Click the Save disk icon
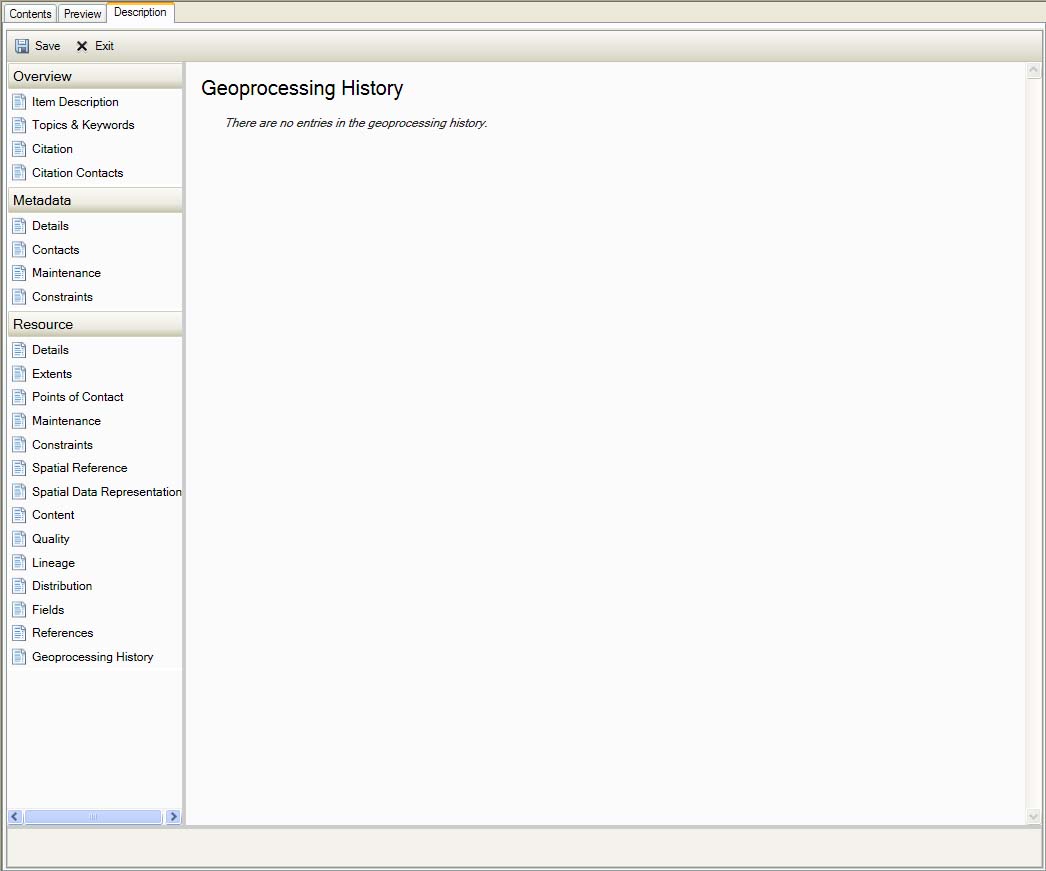 pyautogui.click(x=22, y=46)
